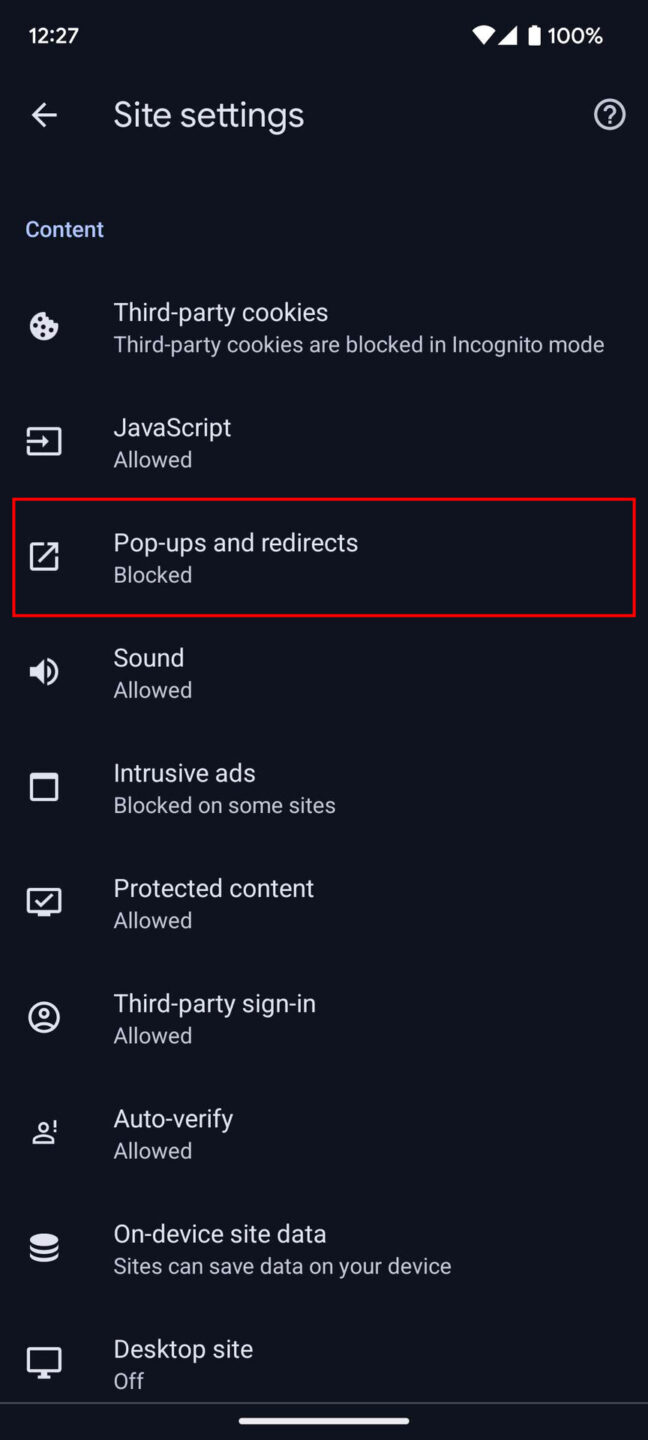Click the On-device site data stack icon
648x1440 pixels.
pyautogui.click(x=44, y=1247)
